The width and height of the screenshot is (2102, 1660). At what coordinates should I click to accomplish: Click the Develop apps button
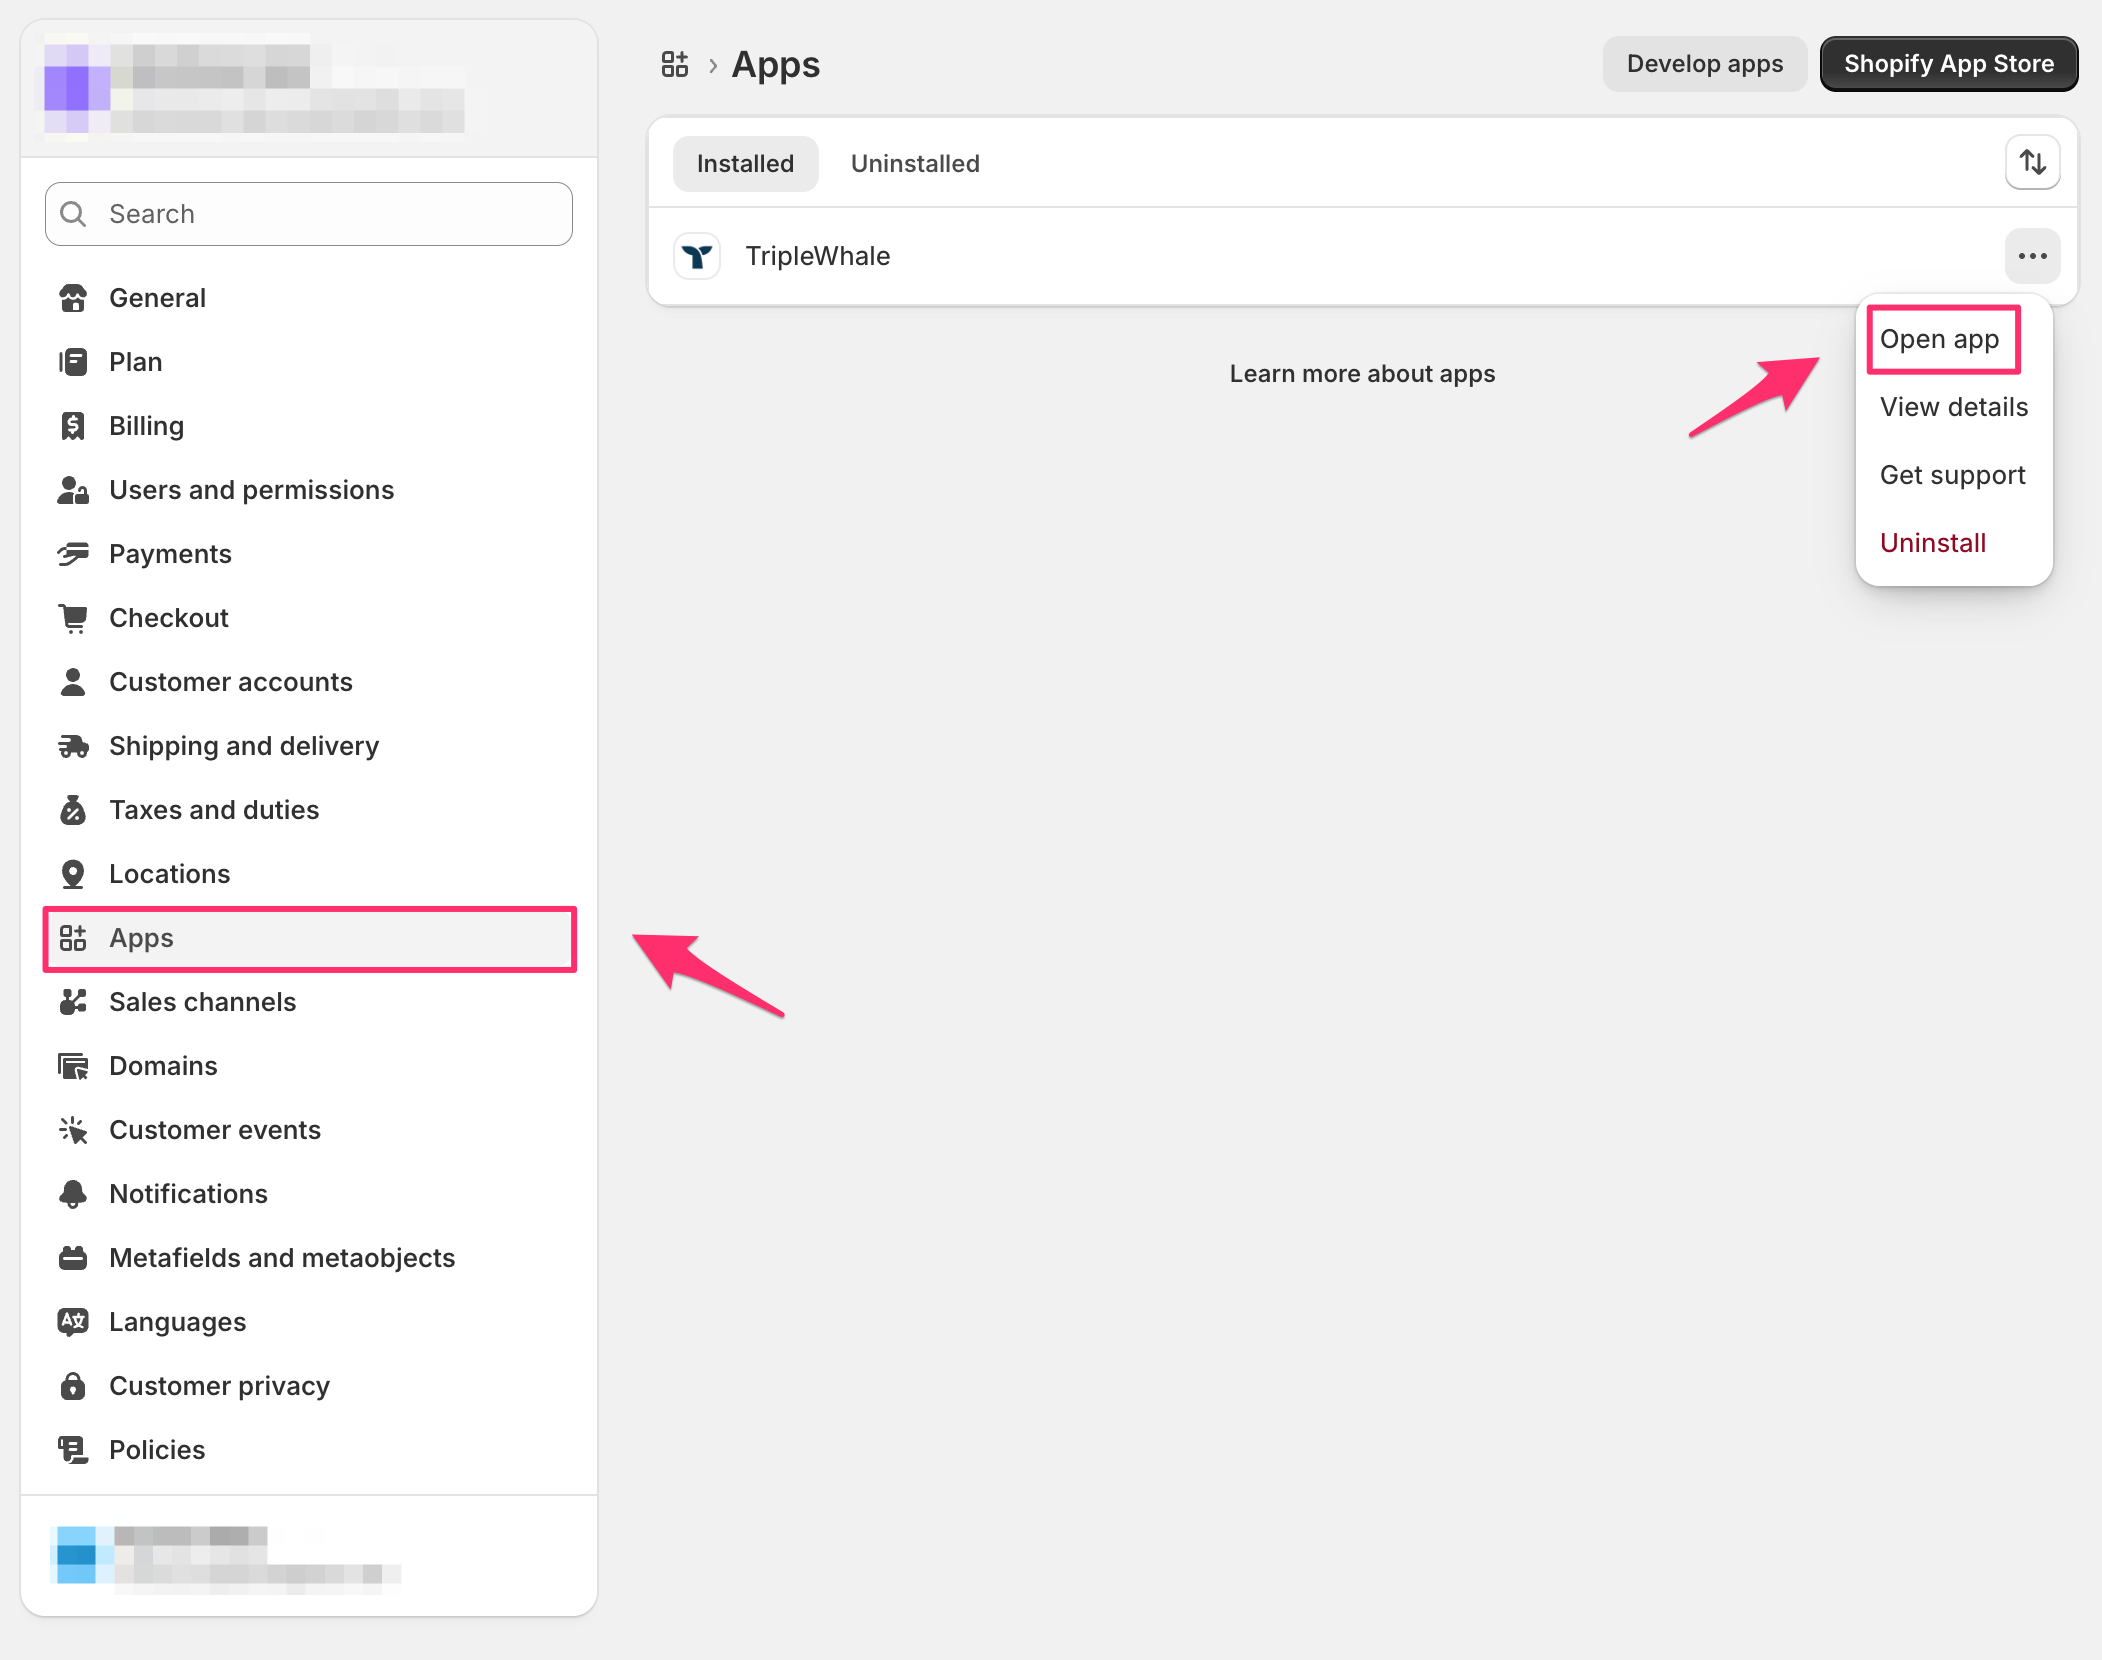(1705, 64)
